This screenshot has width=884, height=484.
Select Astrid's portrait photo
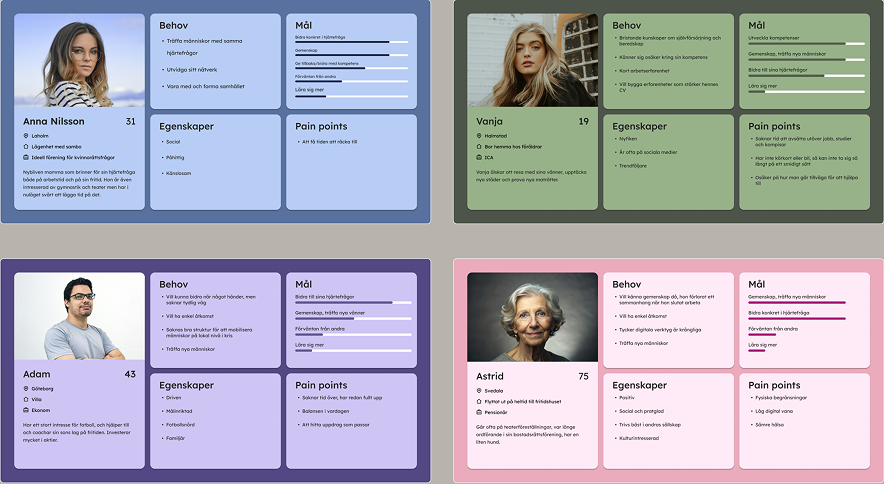(532, 317)
